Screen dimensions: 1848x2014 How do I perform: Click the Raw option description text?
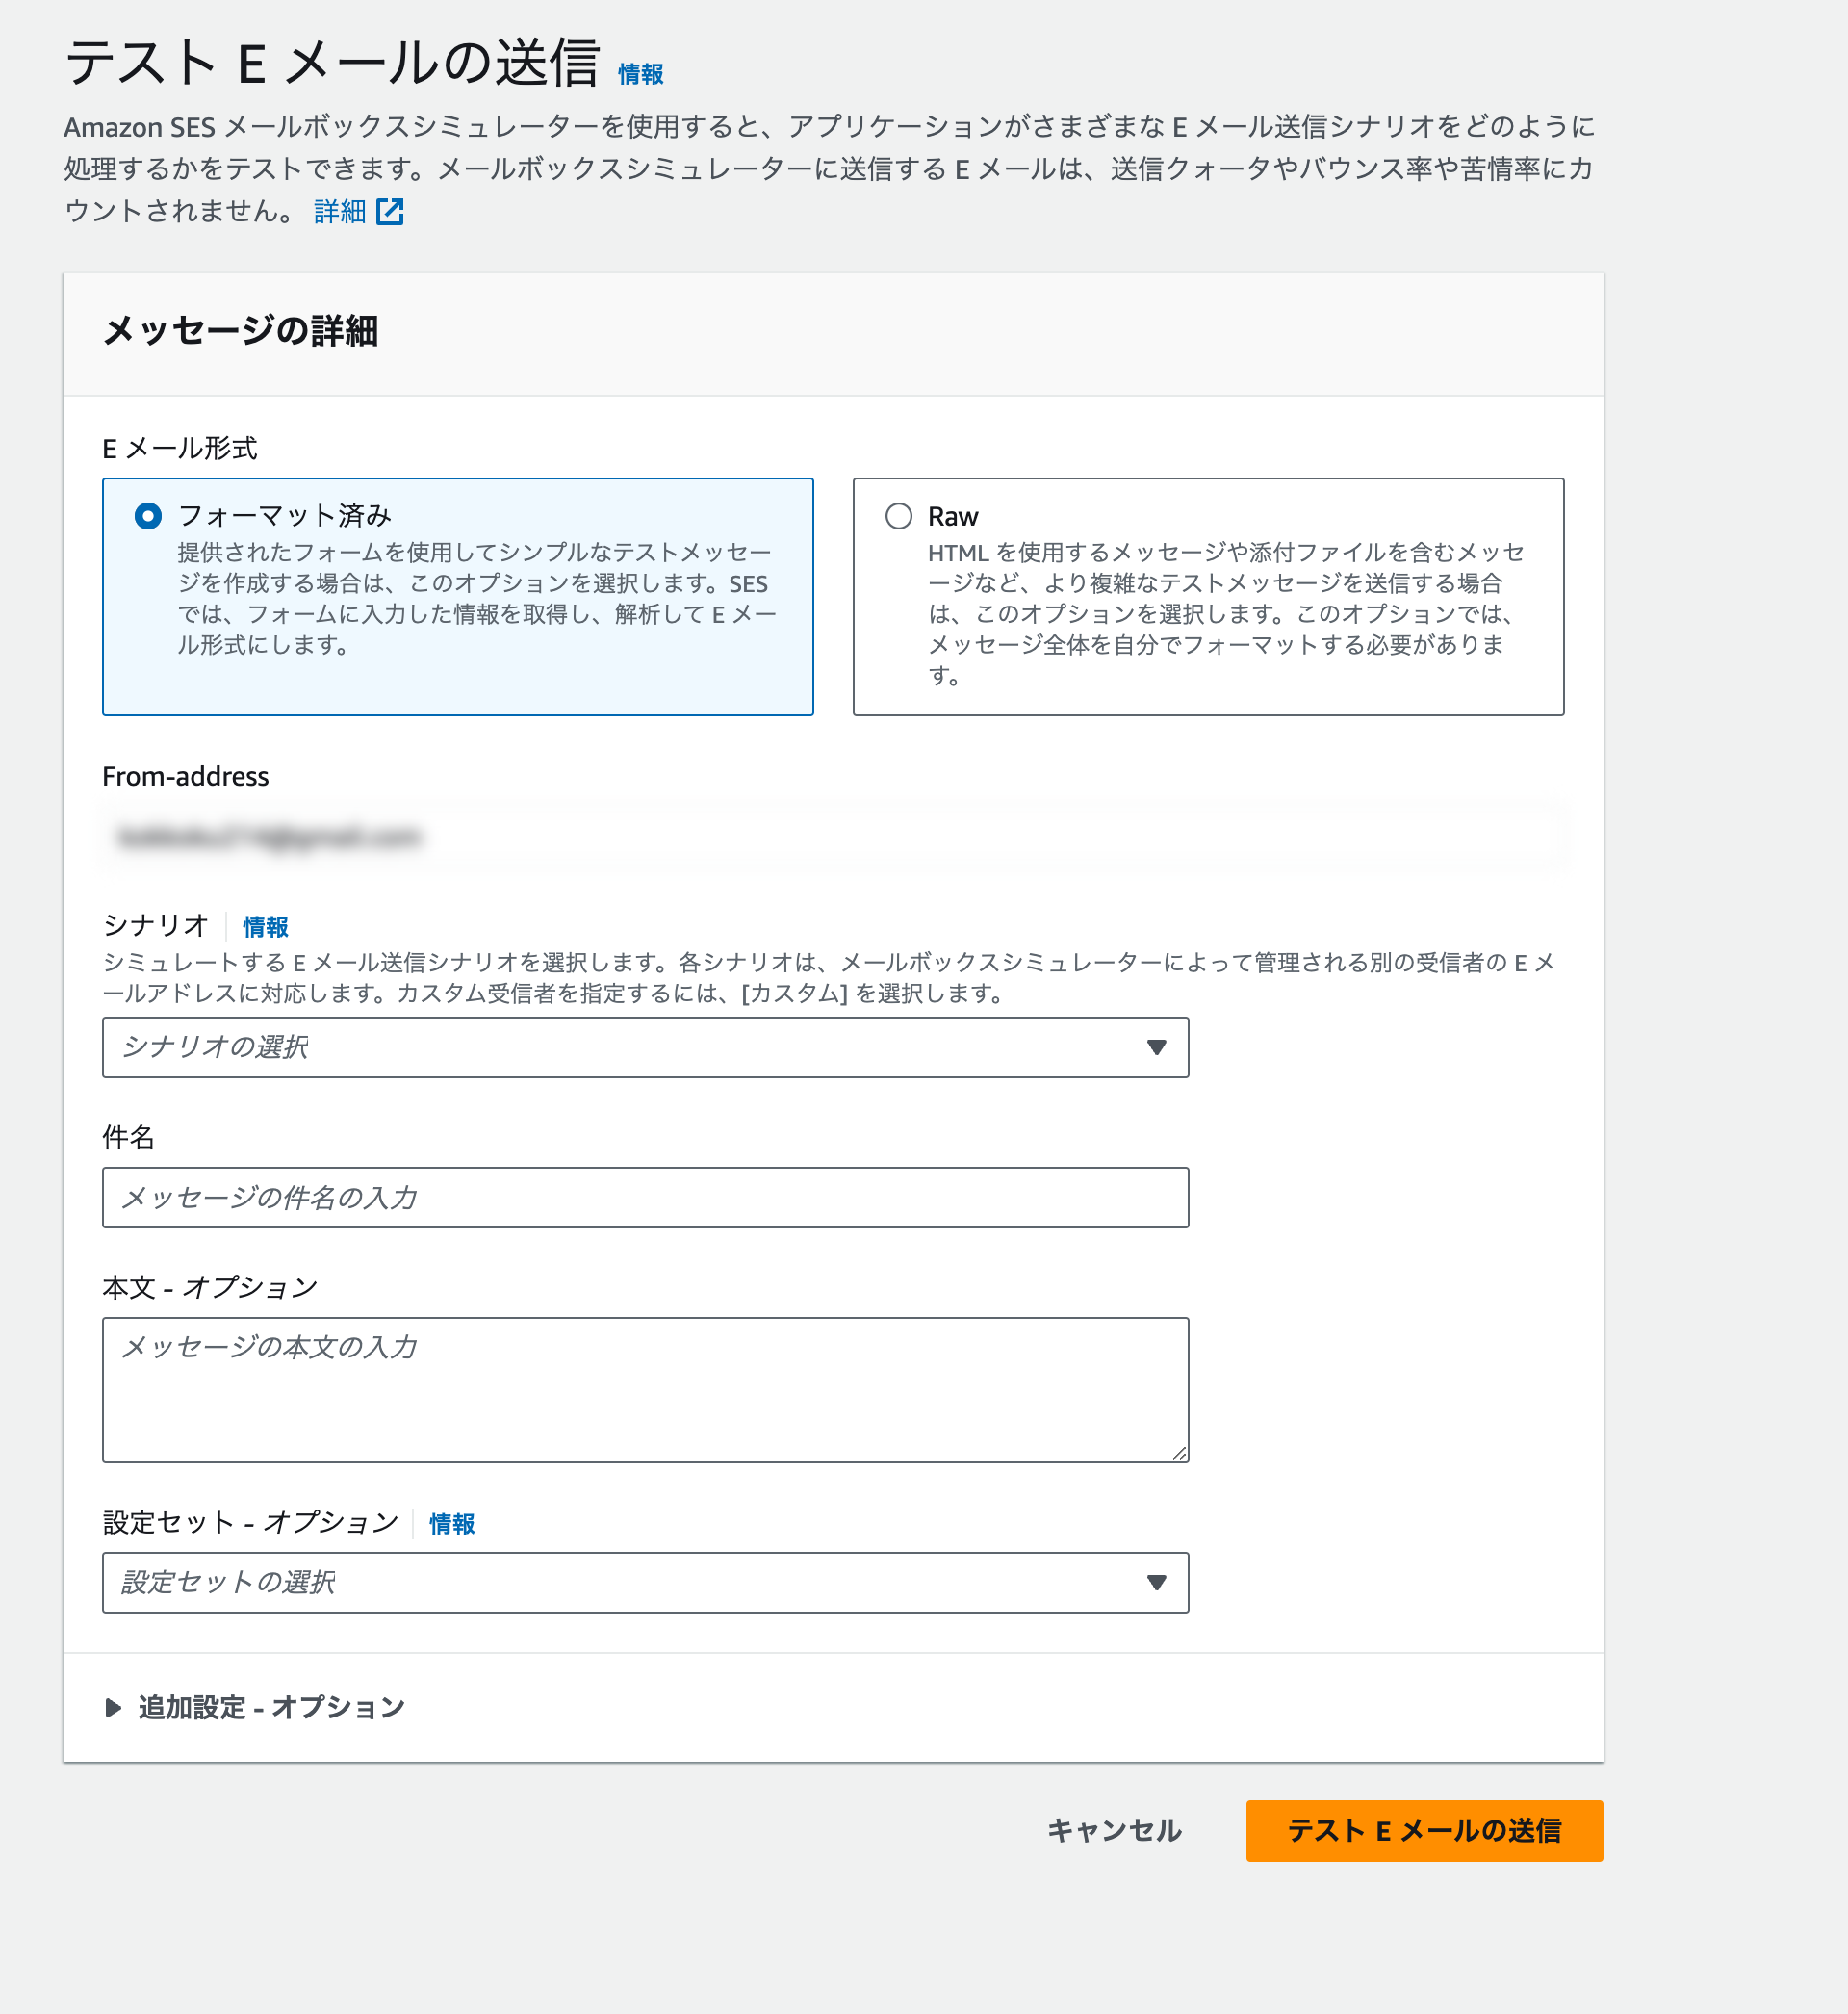1226,613
